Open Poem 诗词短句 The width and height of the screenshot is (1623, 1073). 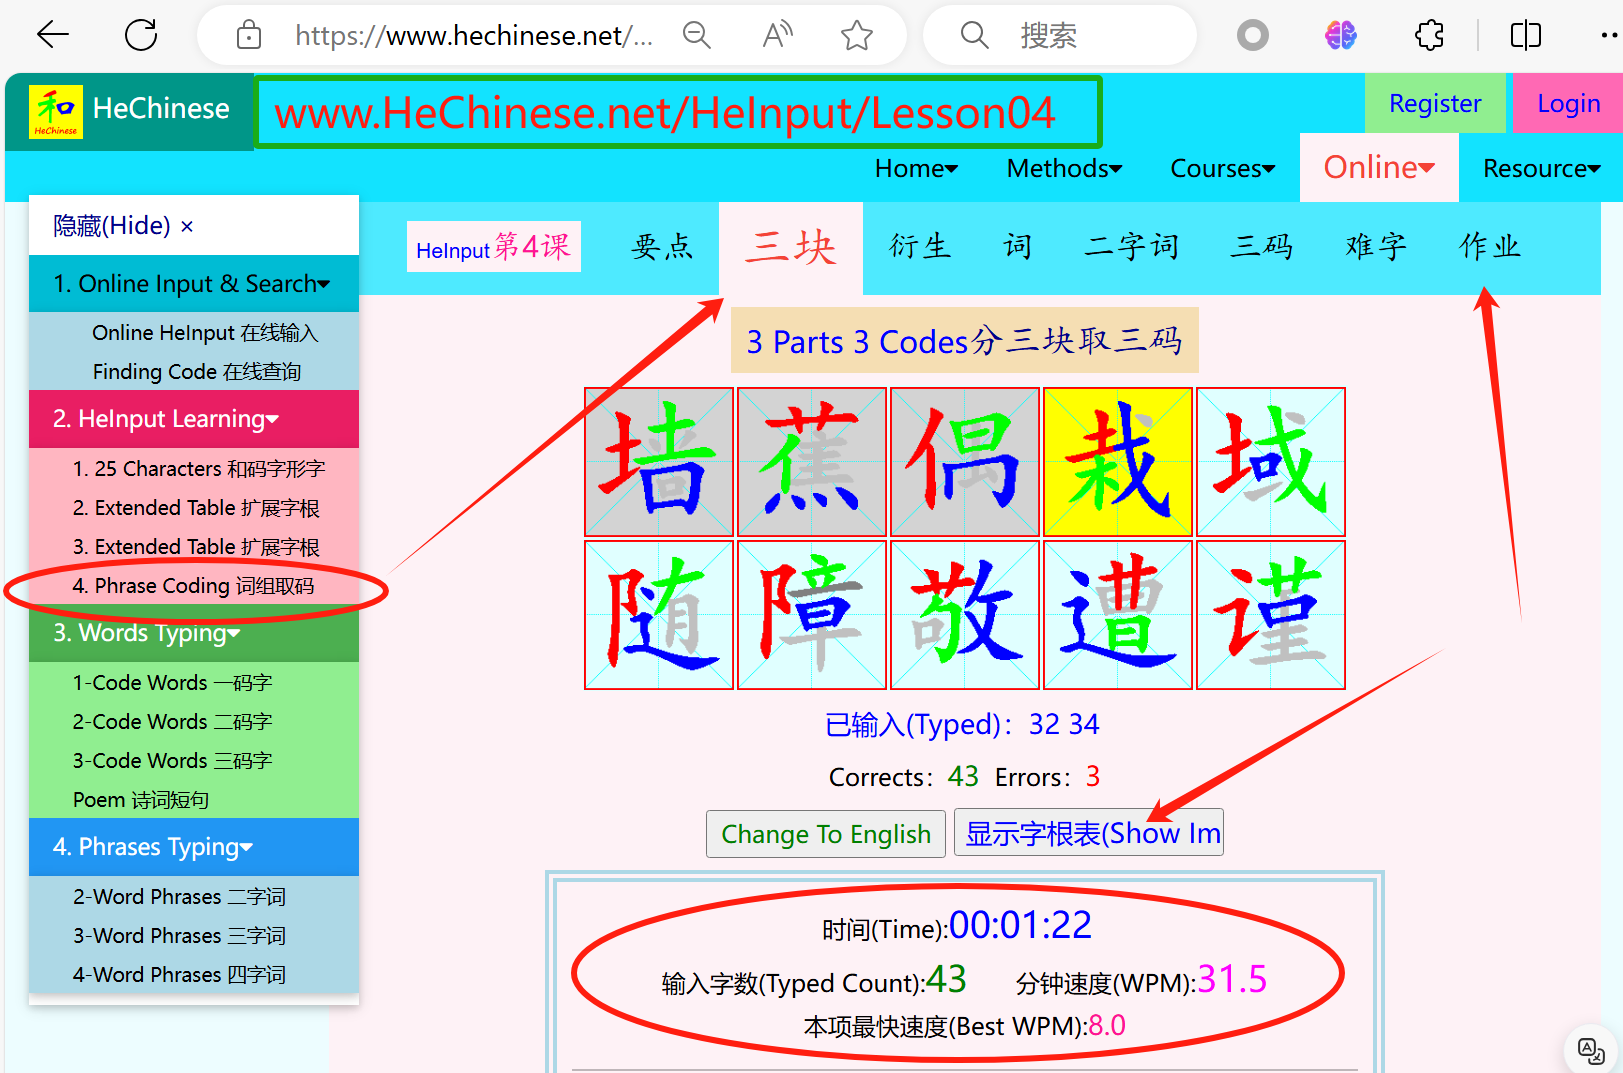pyautogui.click(x=141, y=799)
